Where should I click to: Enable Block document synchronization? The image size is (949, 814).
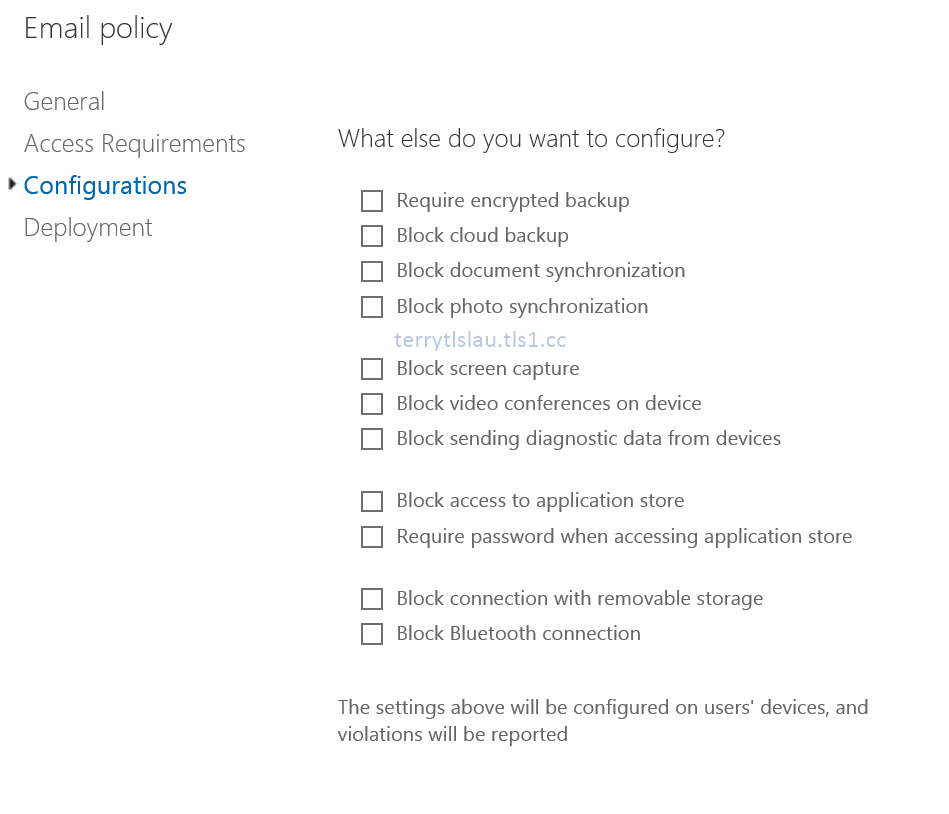pyautogui.click(x=372, y=271)
